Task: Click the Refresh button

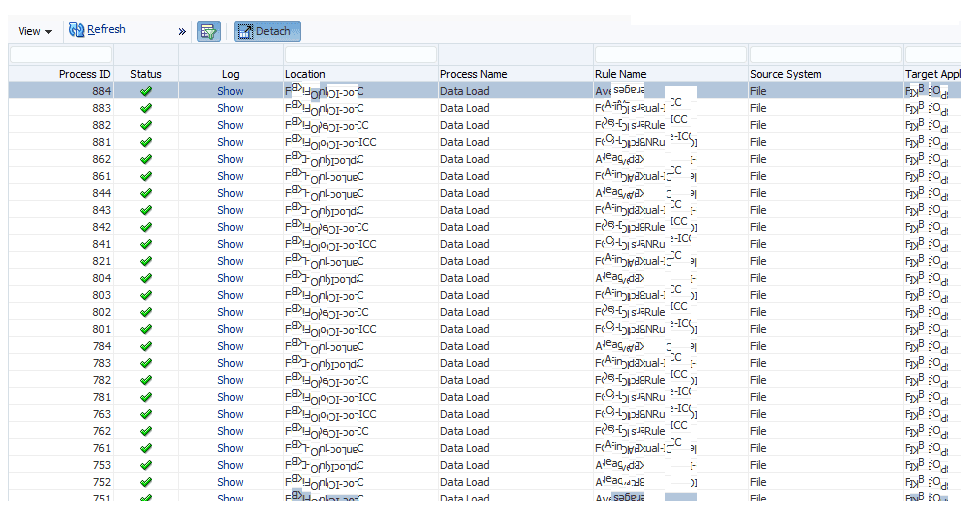Action: tap(97, 30)
